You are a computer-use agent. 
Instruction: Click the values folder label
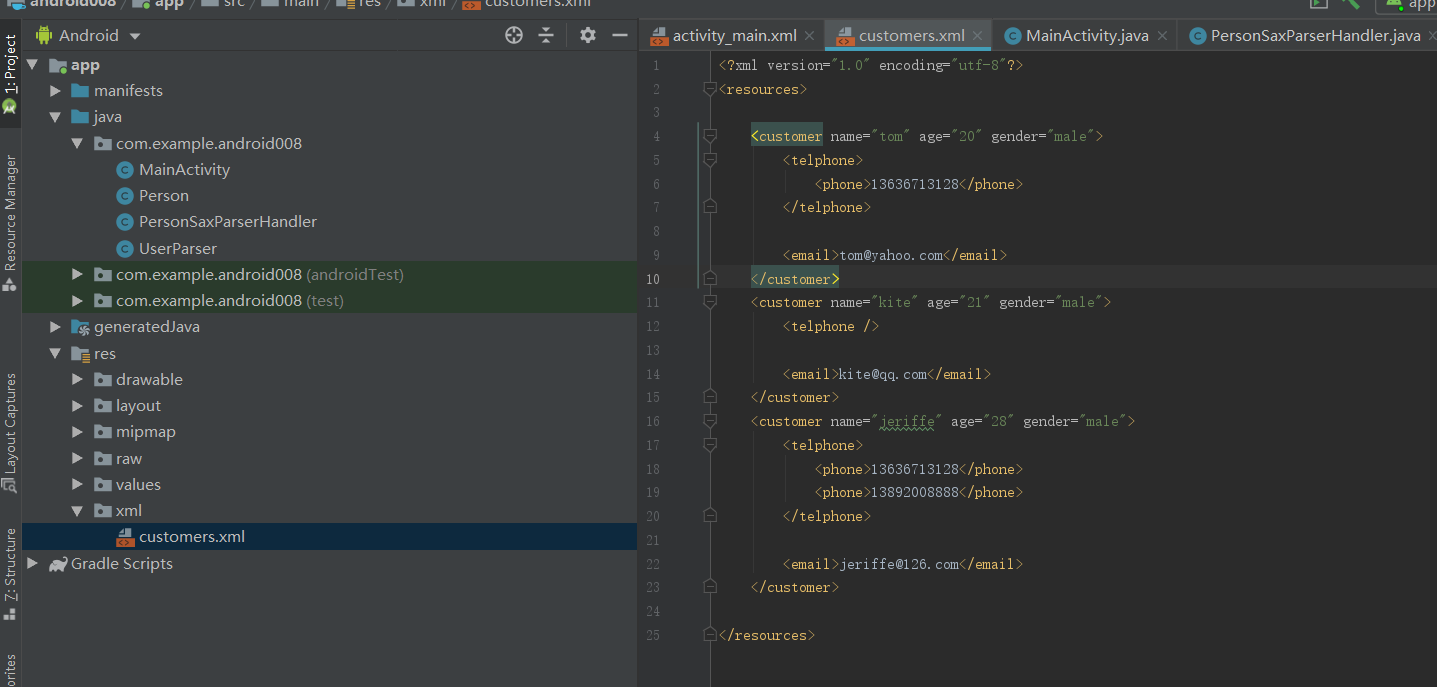(x=138, y=485)
